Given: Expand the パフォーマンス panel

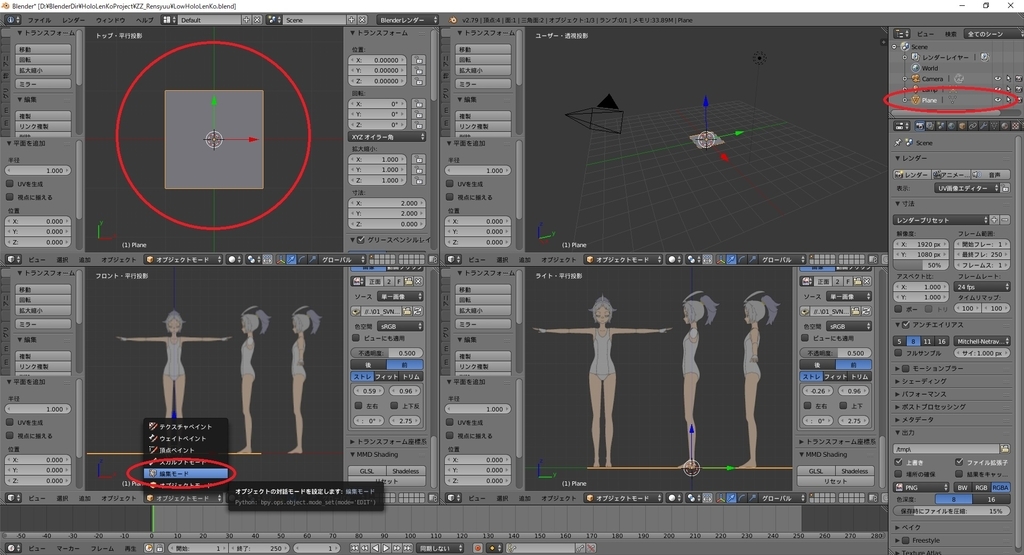Looking at the screenshot, I should (923, 394).
